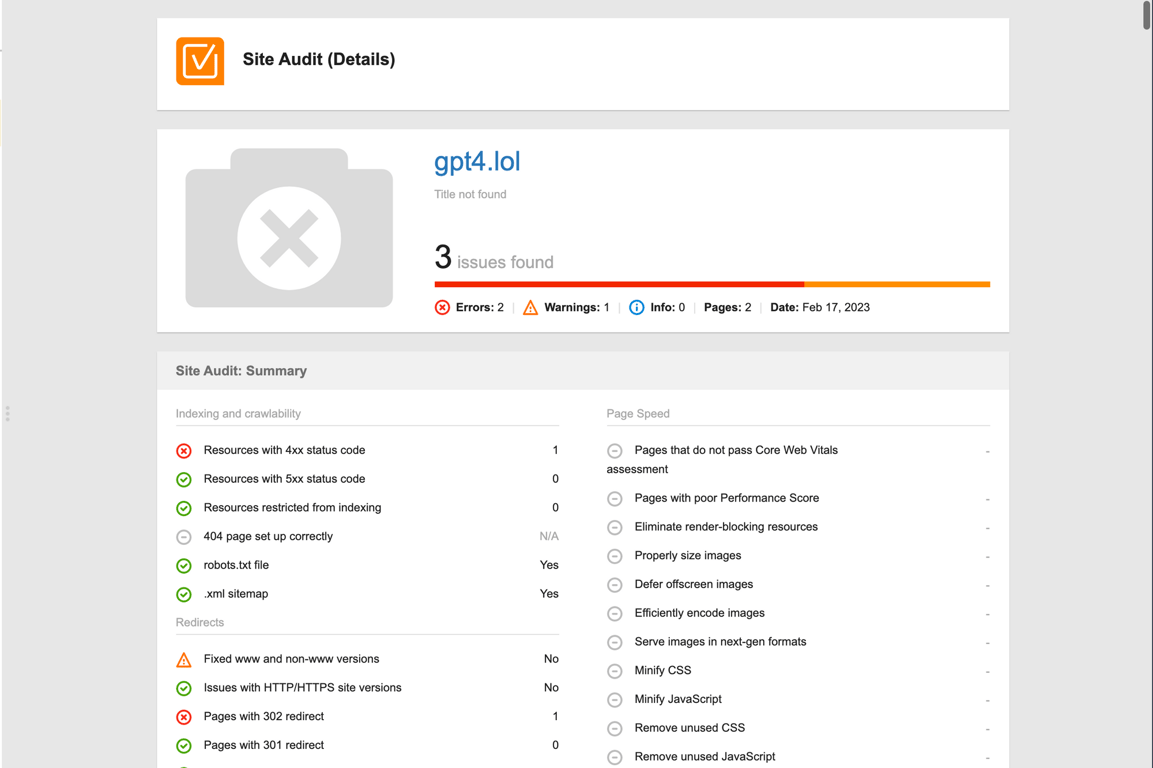
Task: Open the gpt4.lol site link
Action: pos(476,161)
